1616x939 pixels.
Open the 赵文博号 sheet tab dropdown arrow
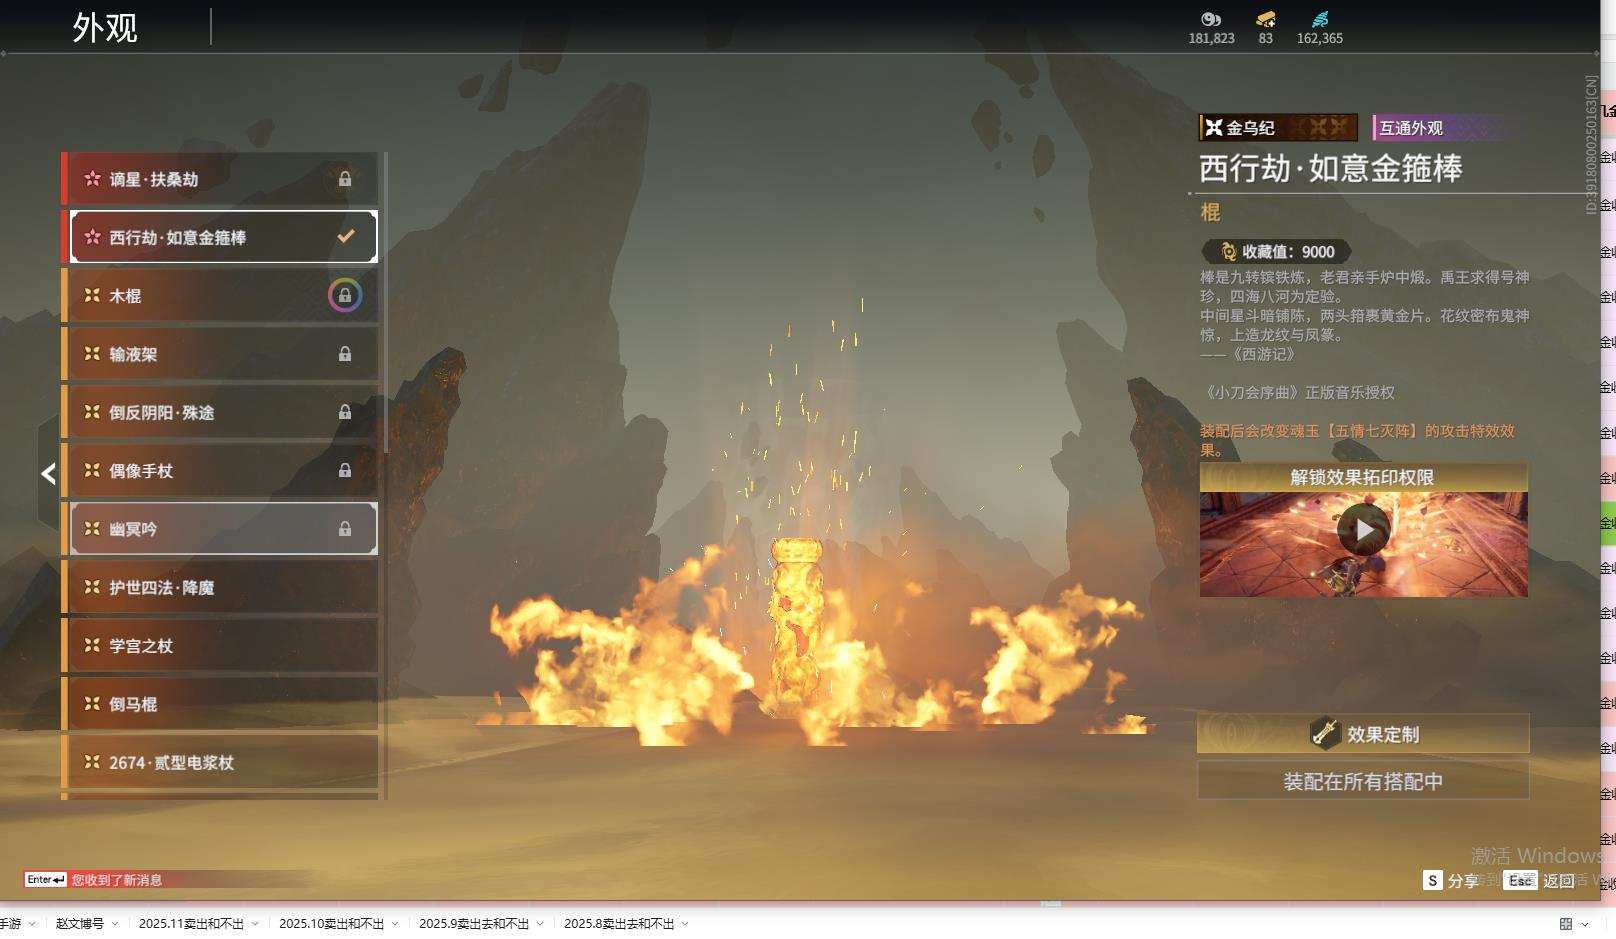115,924
